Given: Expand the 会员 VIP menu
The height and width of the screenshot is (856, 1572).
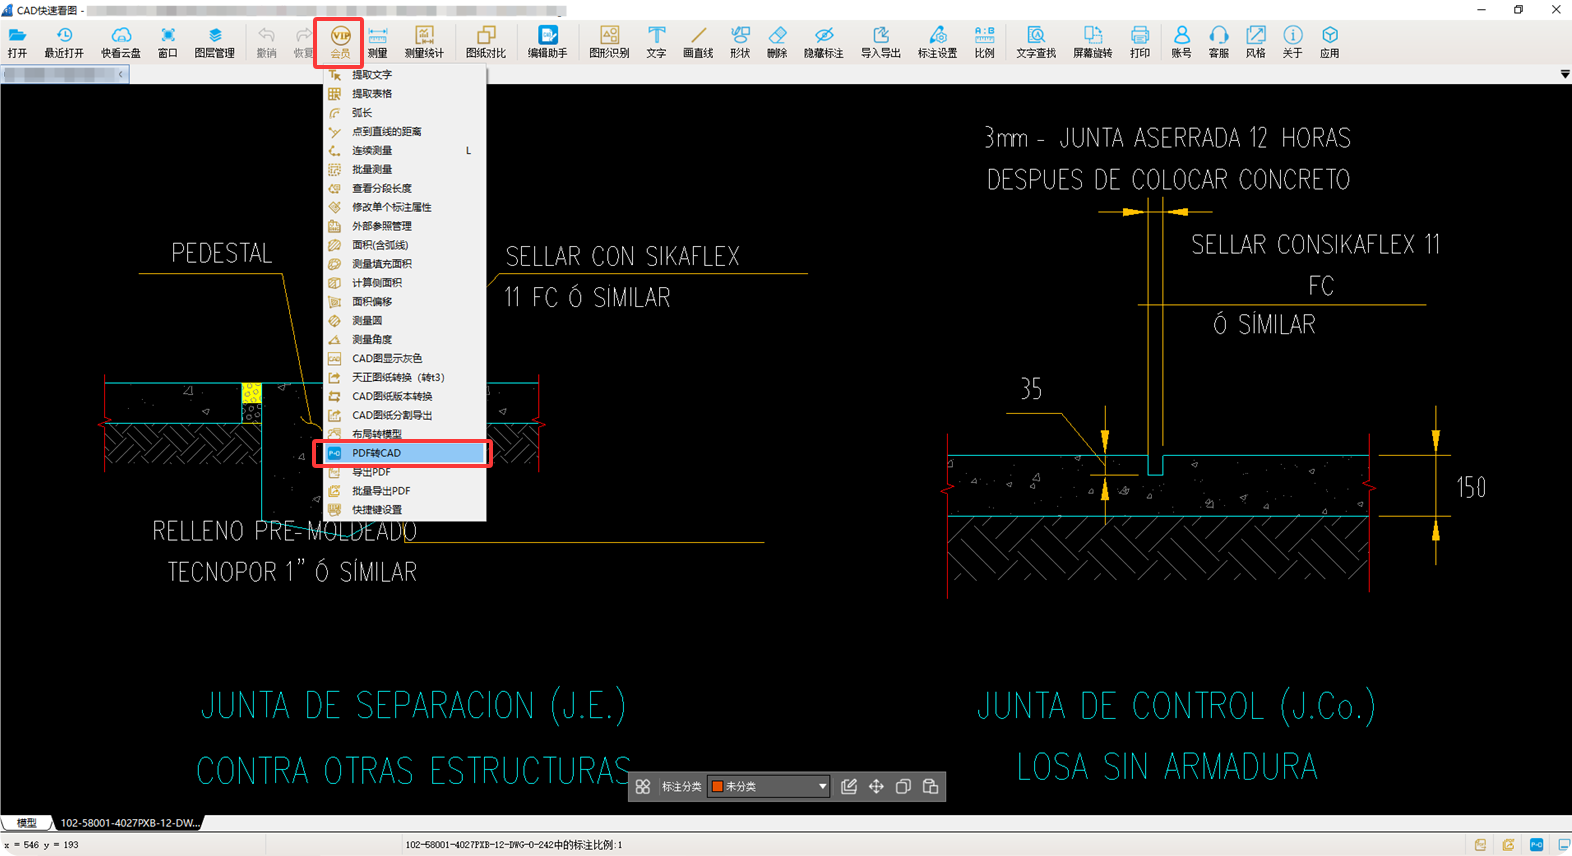Looking at the screenshot, I should [340, 42].
